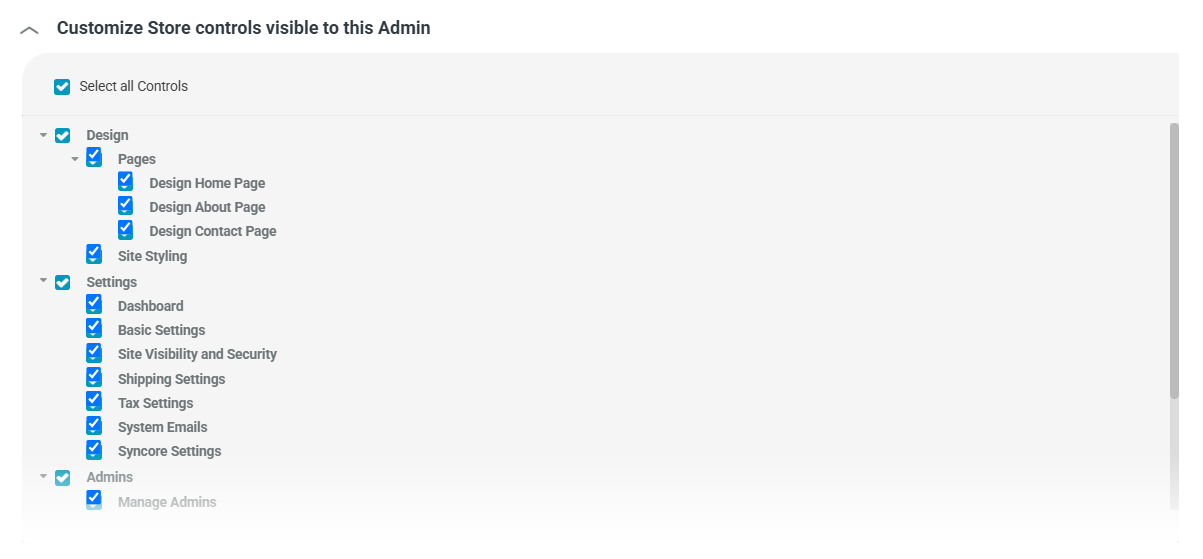Screen dimensions: 1203x559
Task: Uncheck the Select all Controls checkbox
Action: coord(62,87)
